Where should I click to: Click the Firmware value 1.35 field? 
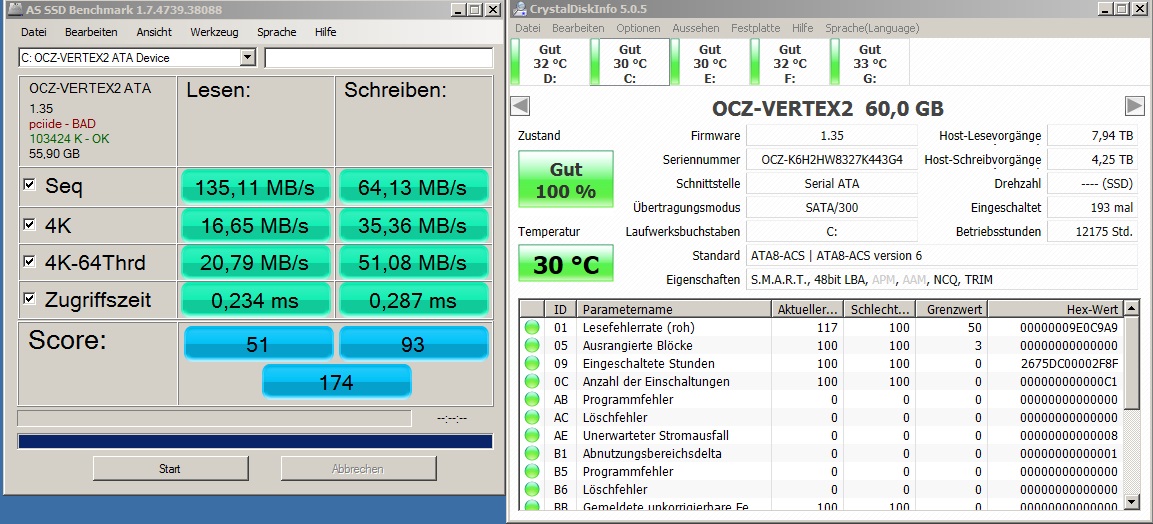click(x=832, y=136)
